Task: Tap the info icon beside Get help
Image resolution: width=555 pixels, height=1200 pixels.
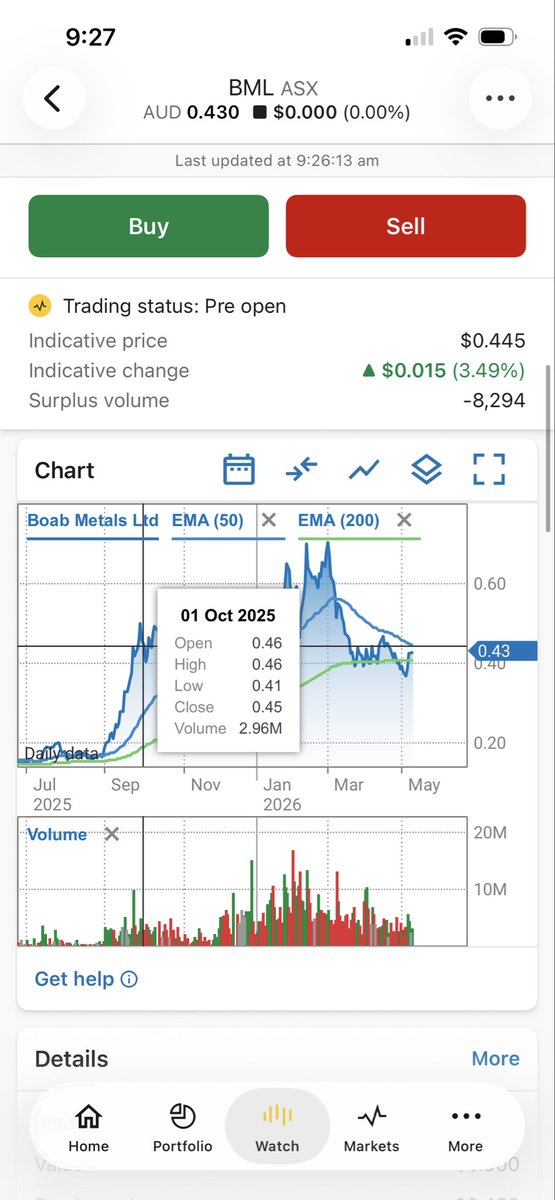Action: (129, 979)
